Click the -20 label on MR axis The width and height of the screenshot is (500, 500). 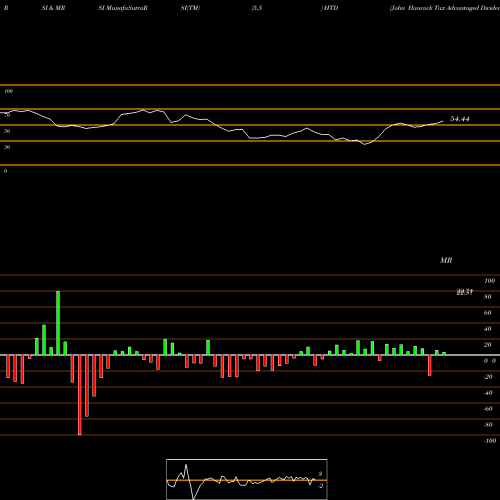pyautogui.click(x=488, y=377)
